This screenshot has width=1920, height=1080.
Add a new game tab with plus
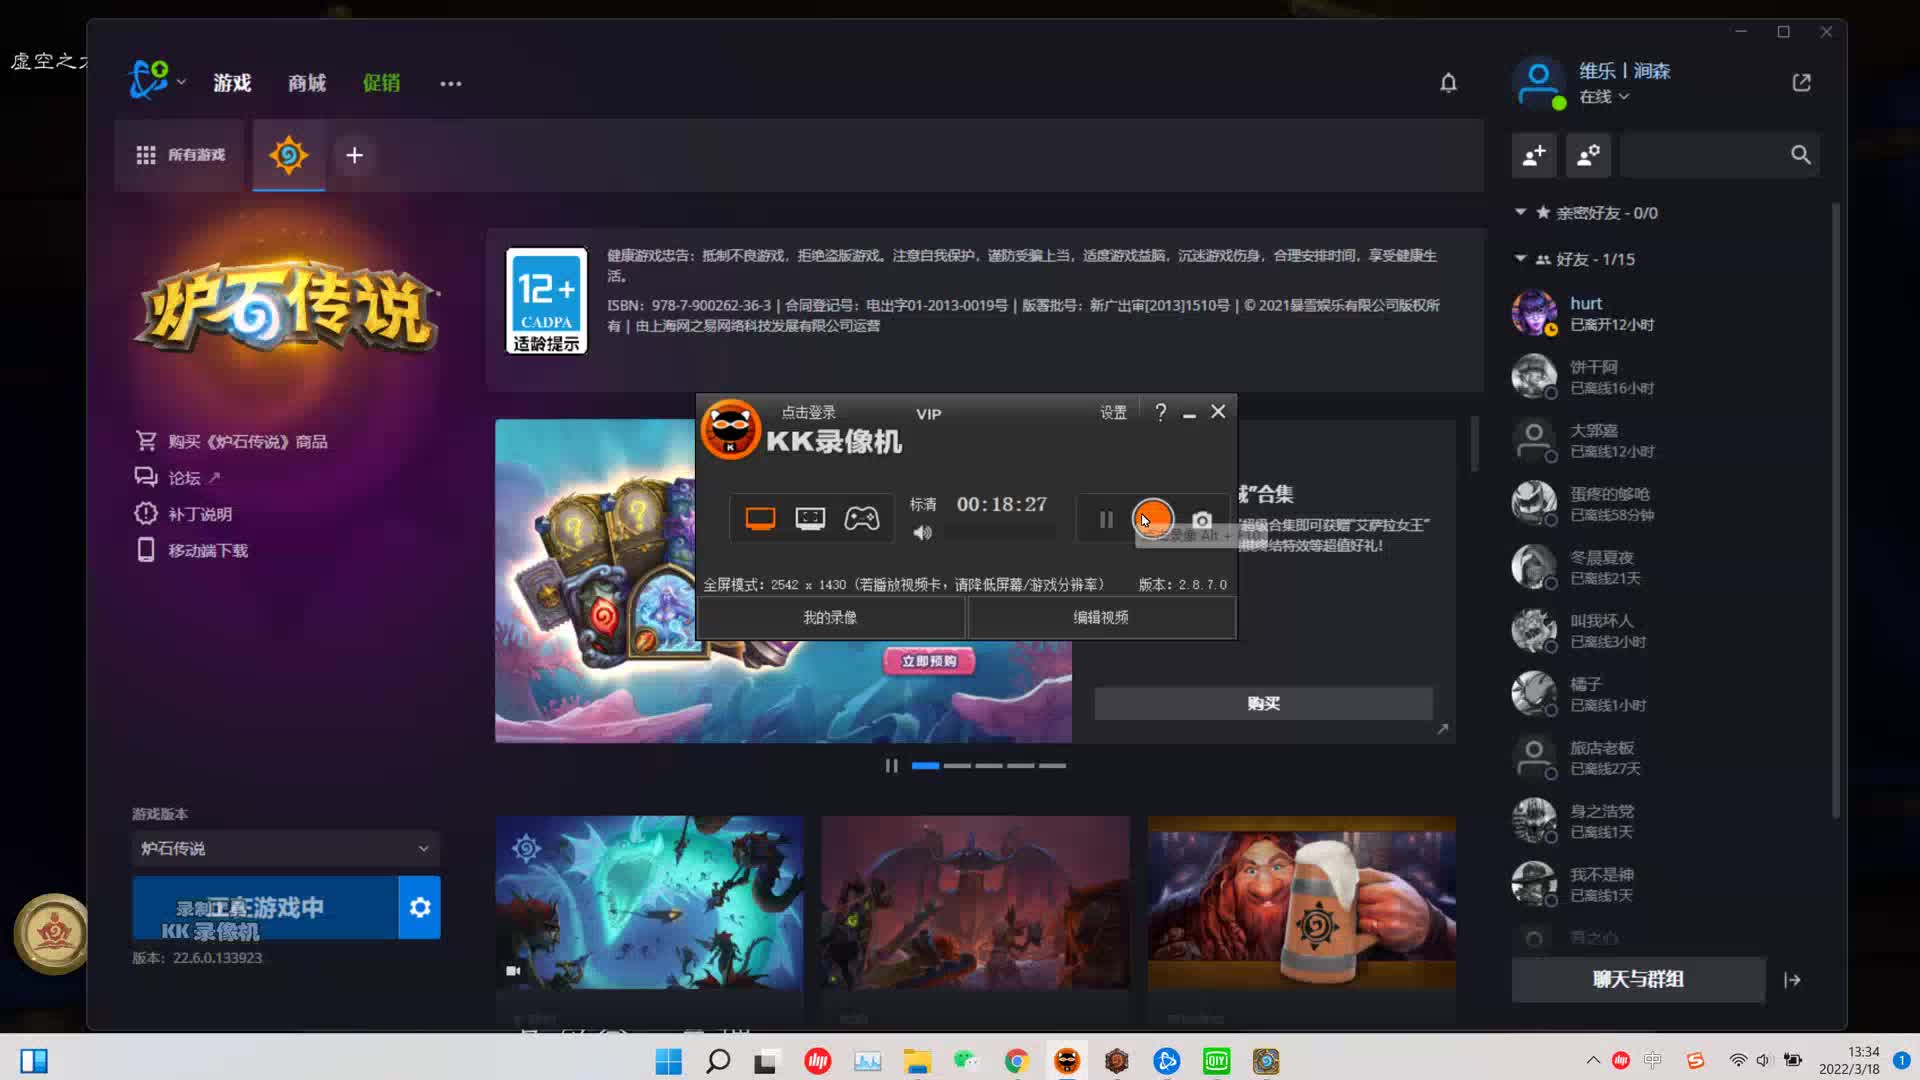point(354,155)
